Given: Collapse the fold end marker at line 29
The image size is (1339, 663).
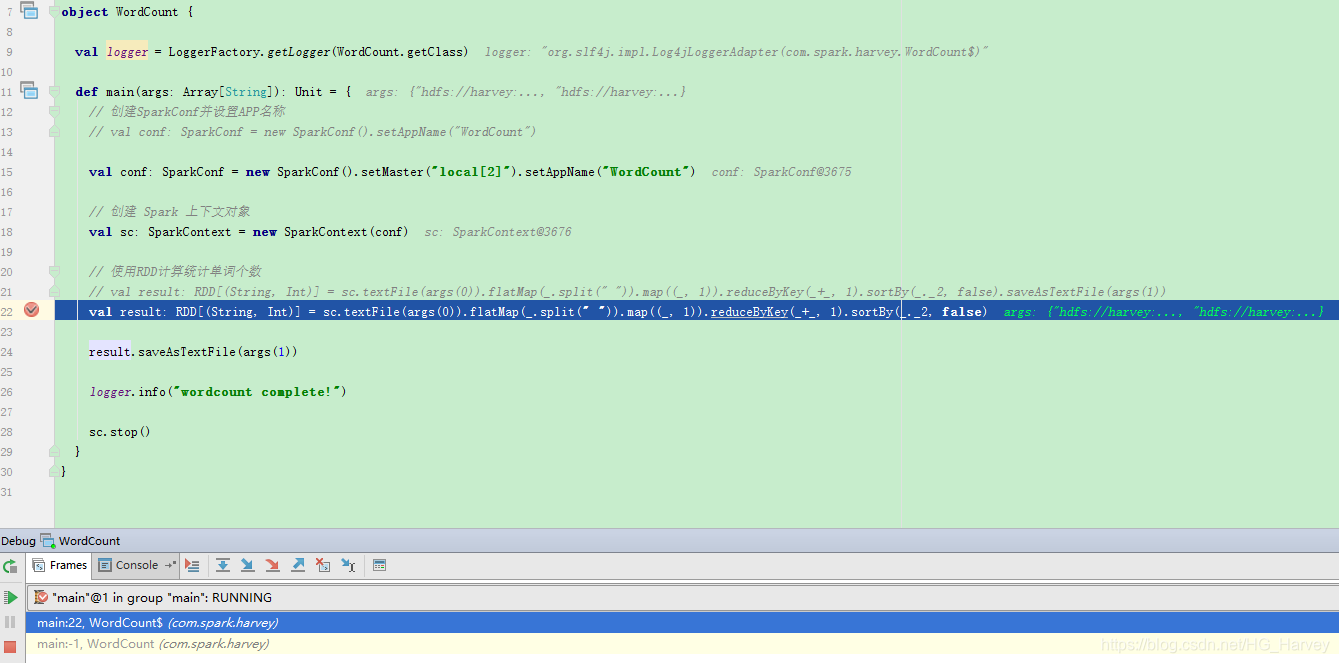Looking at the screenshot, I should click(55, 451).
